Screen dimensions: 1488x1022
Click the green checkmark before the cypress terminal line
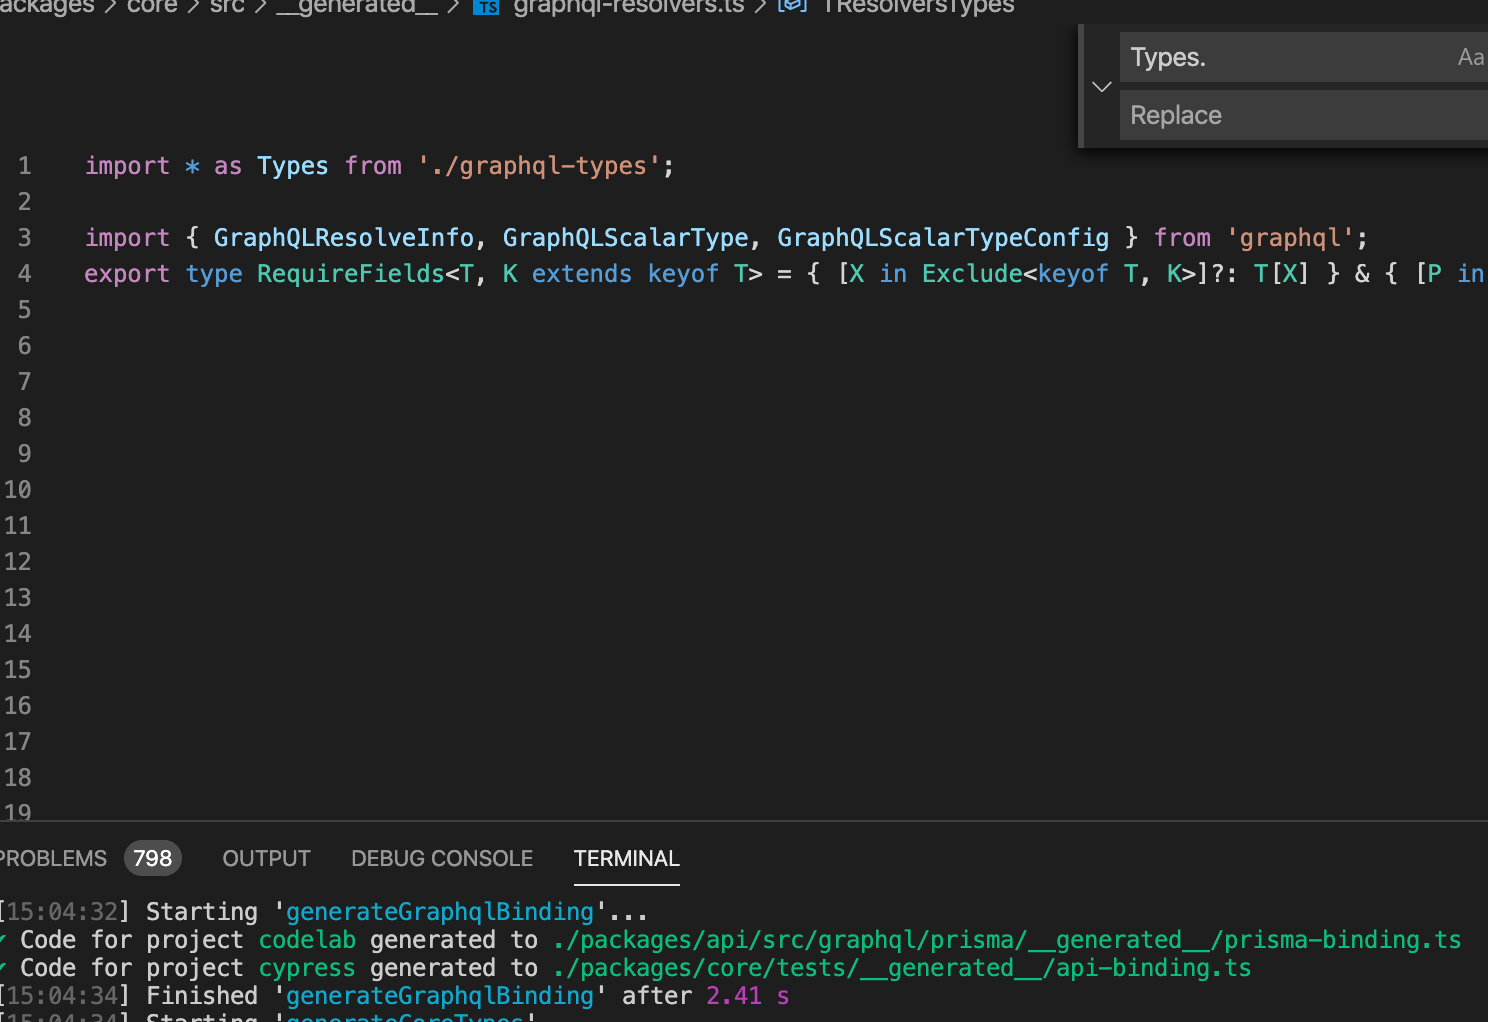[4, 967]
